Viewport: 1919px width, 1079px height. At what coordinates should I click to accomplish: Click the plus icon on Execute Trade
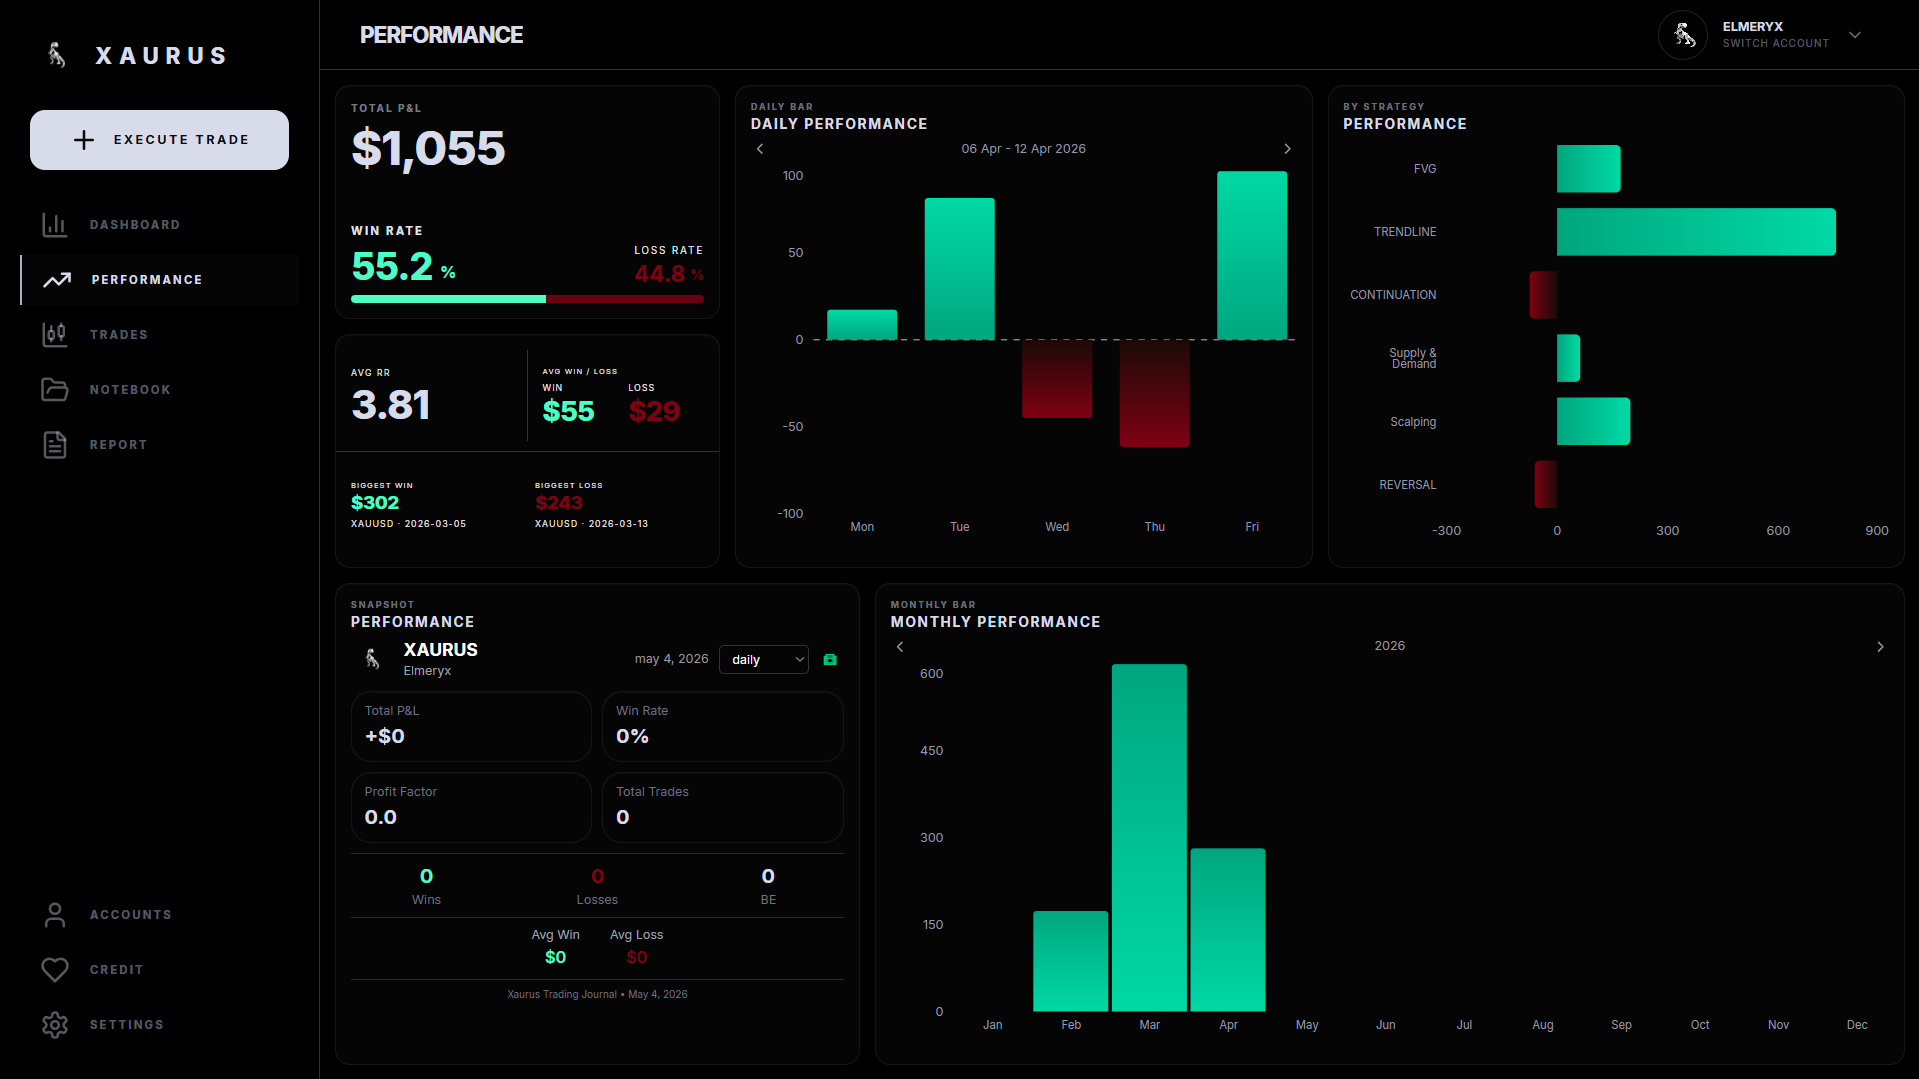click(84, 140)
